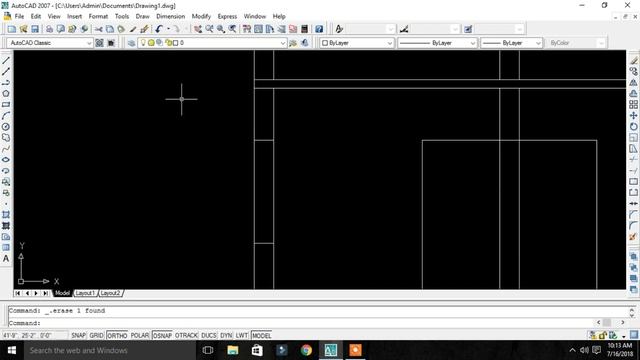Select the Rotate tool

tap(633, 127)
